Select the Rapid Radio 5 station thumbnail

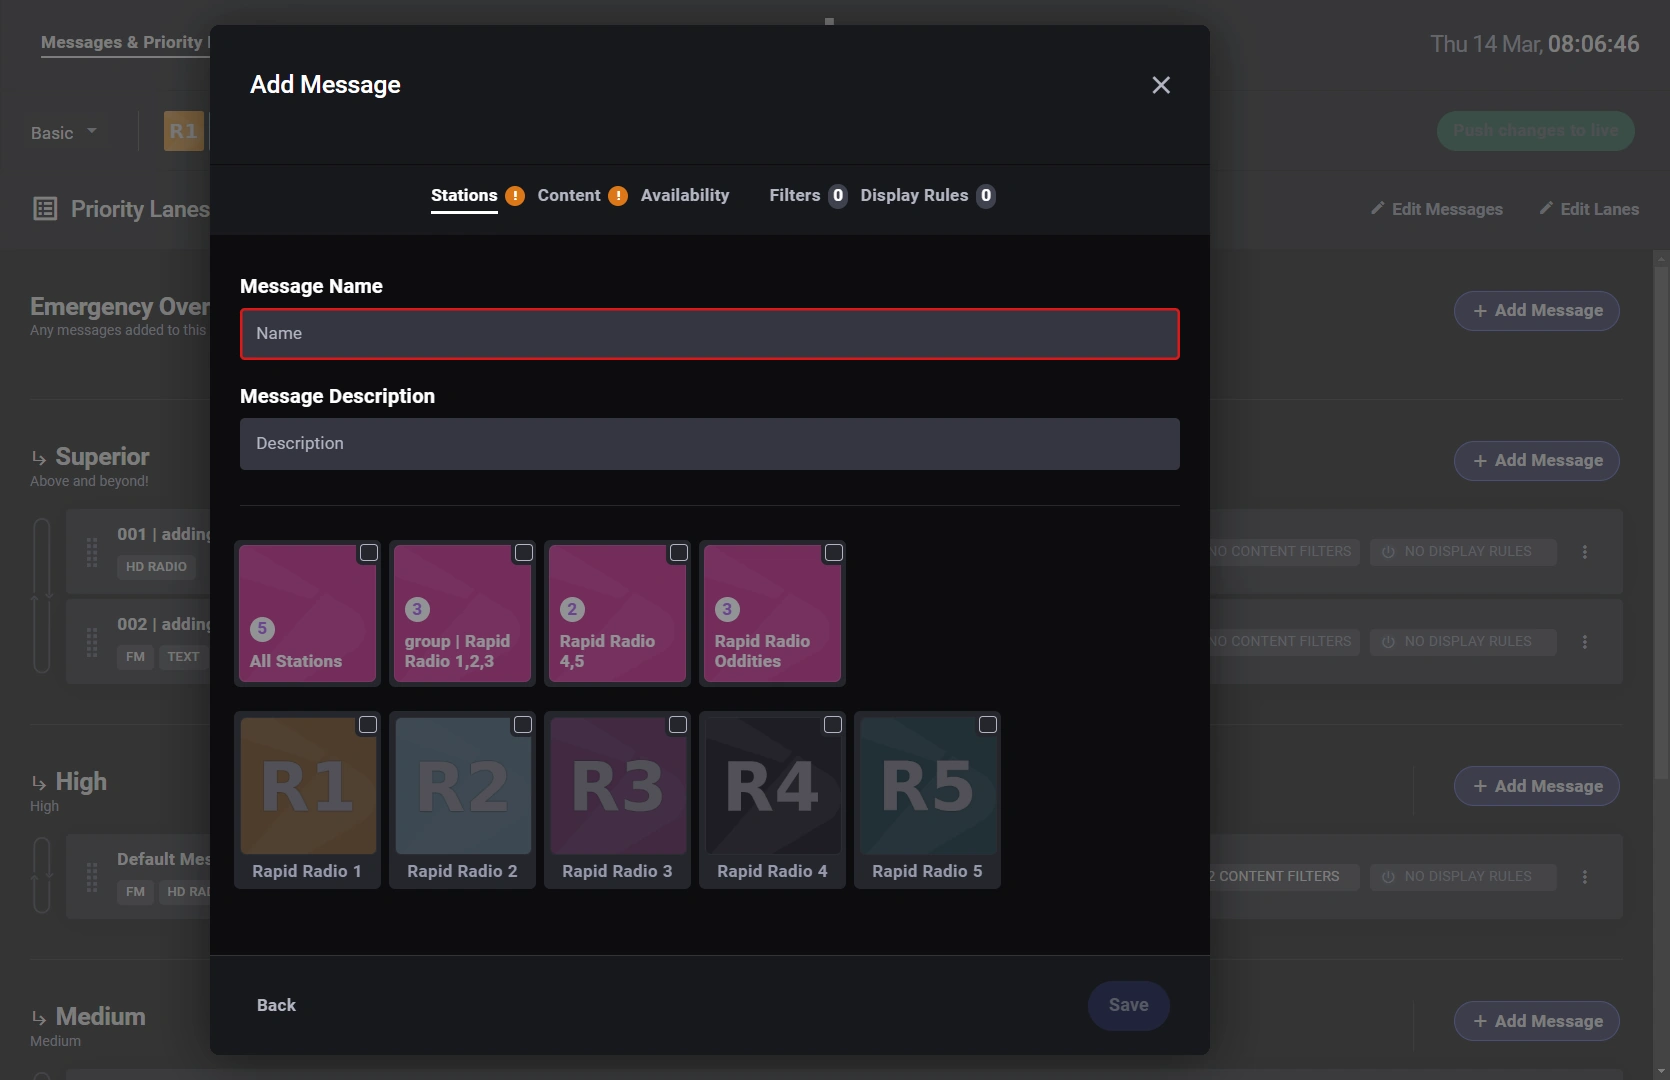tap(928, 786)
